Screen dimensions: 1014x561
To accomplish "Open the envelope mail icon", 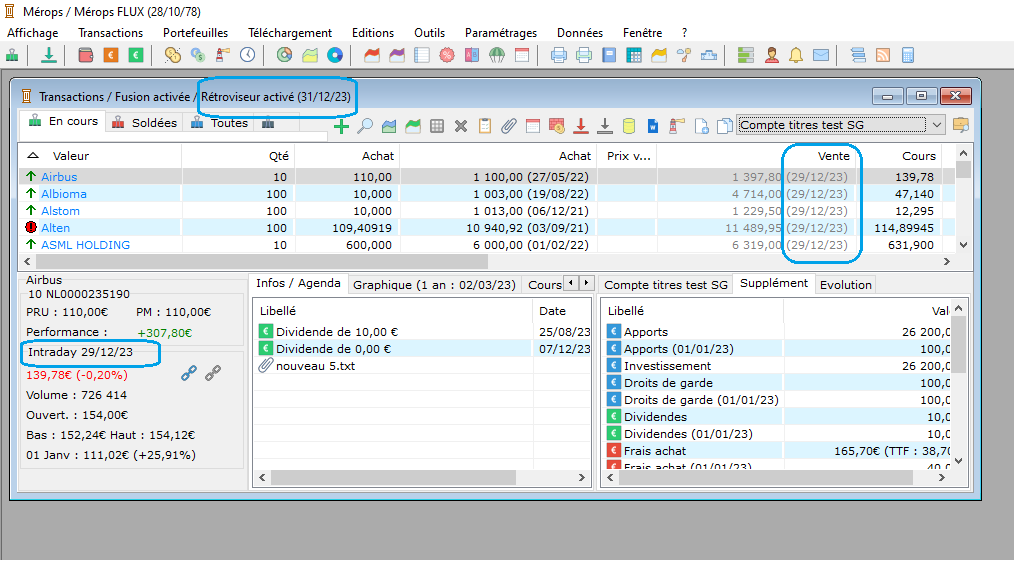I will [821, 56].
